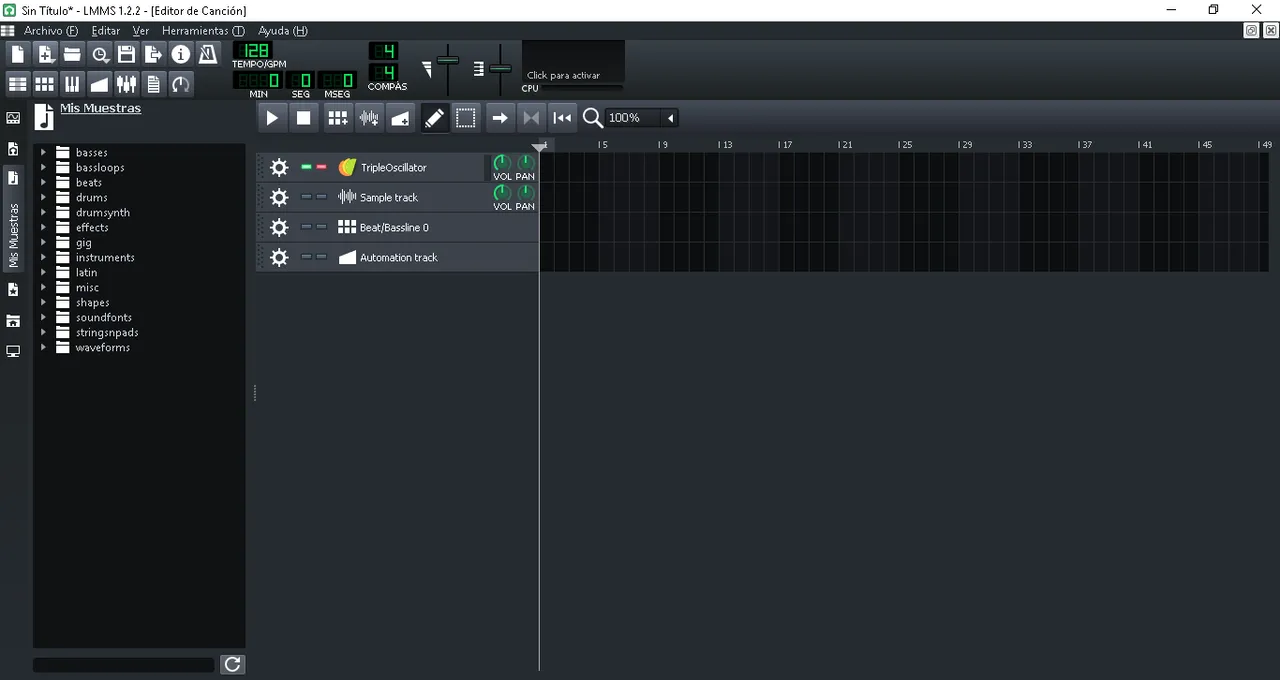Create new project from template
The height and width of the screenshot is (680, 1280).
[x=45, y=54]
